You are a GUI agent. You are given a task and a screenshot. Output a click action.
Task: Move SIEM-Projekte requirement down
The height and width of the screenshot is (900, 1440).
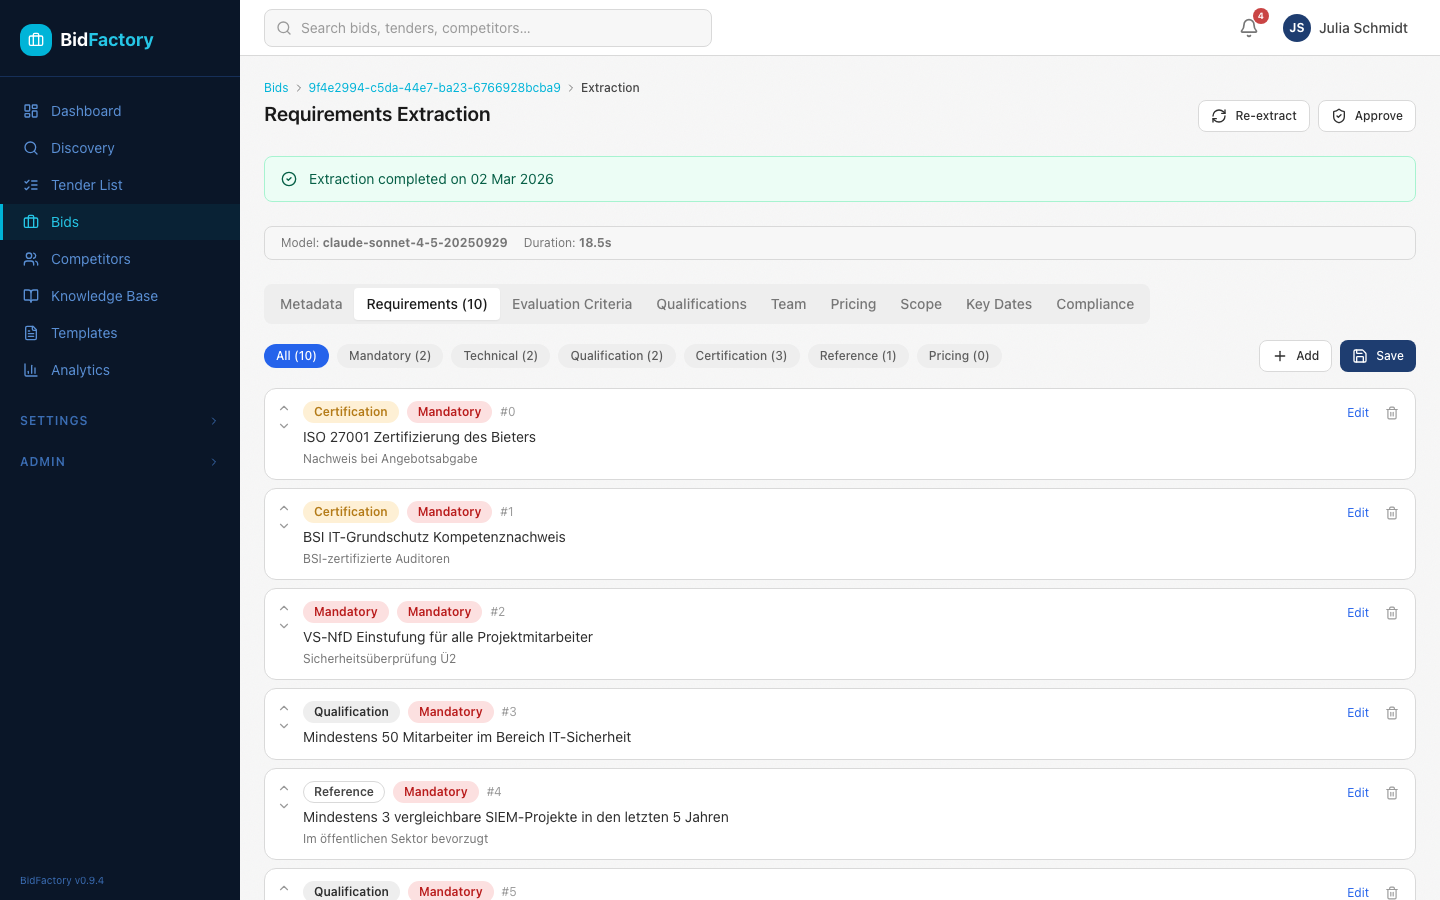[284, 806]
